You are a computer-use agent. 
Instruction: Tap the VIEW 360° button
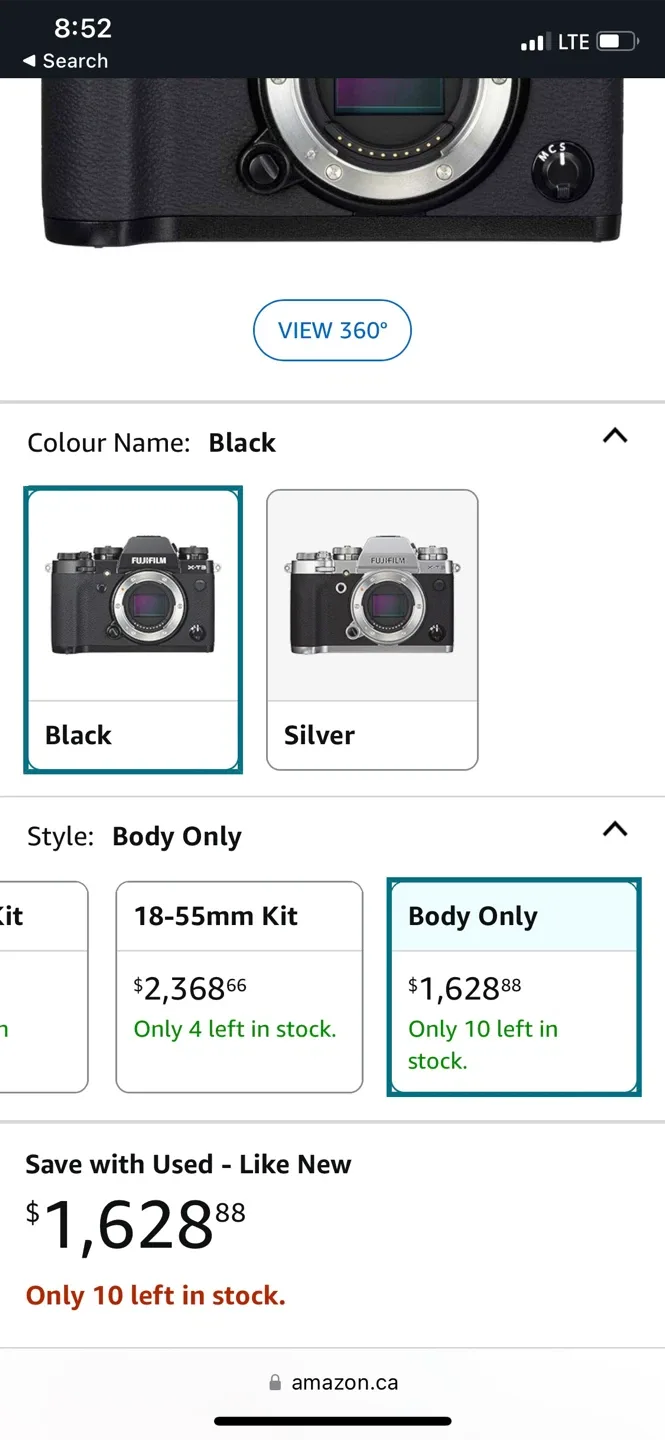point(332,330)
